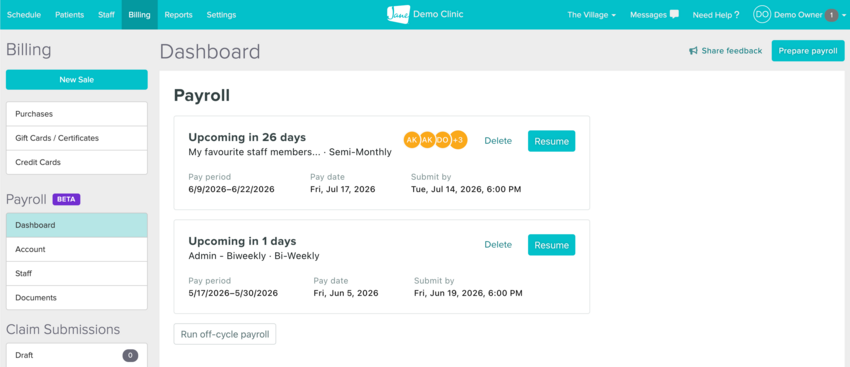Select the Billing tab
The height and width of the screenshot is (367, 850).
139,15
